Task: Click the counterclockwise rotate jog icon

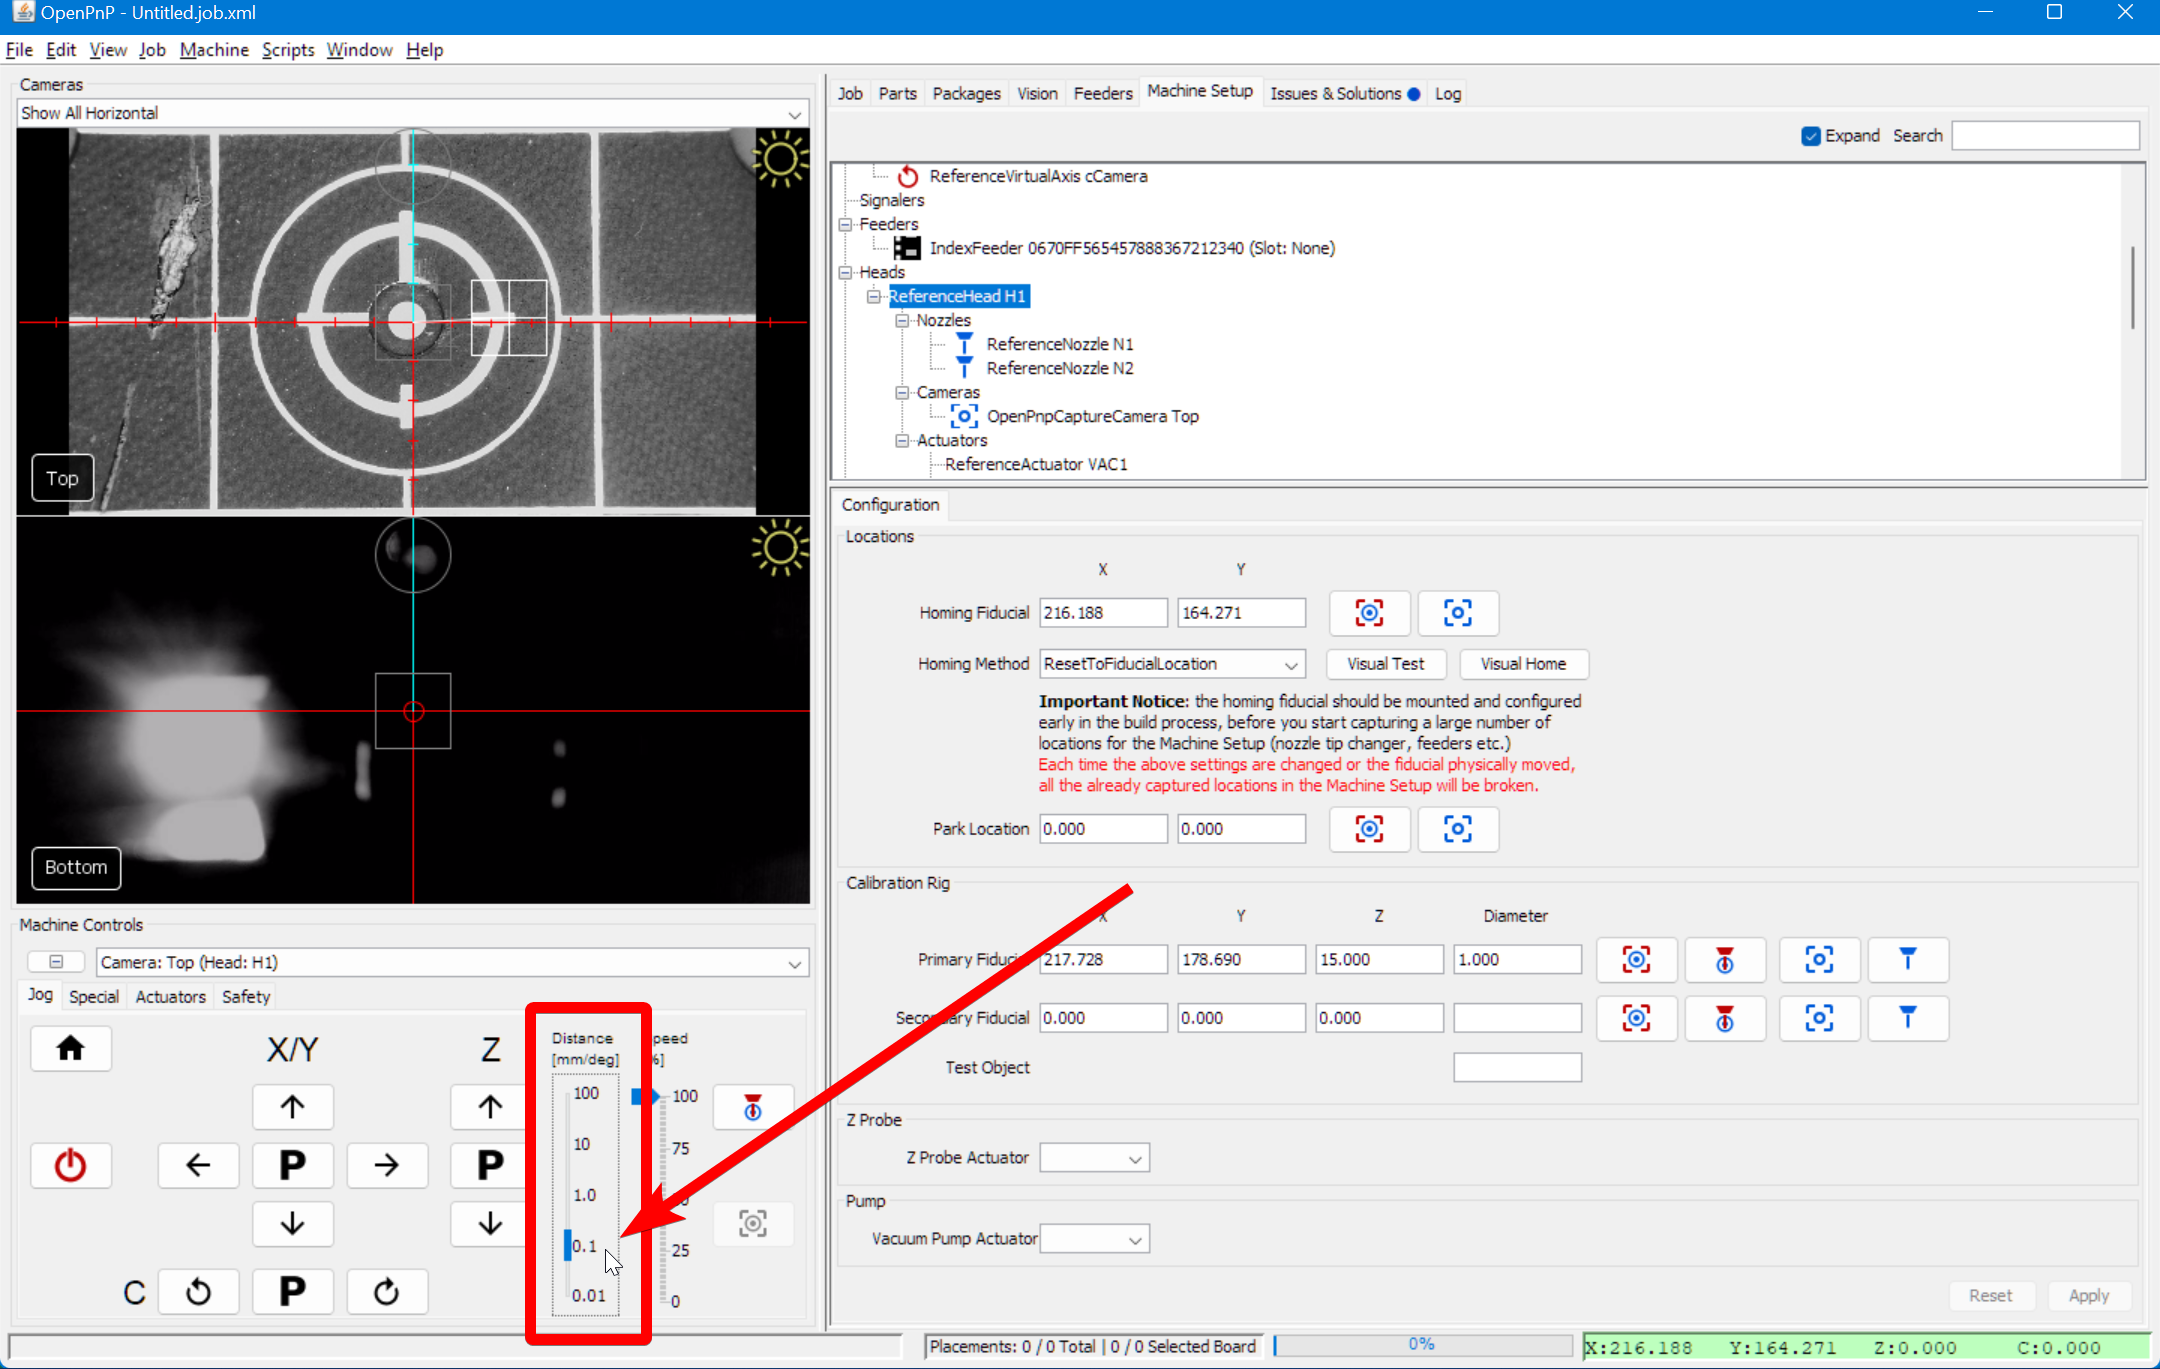Action: (x=199, y=1291)
